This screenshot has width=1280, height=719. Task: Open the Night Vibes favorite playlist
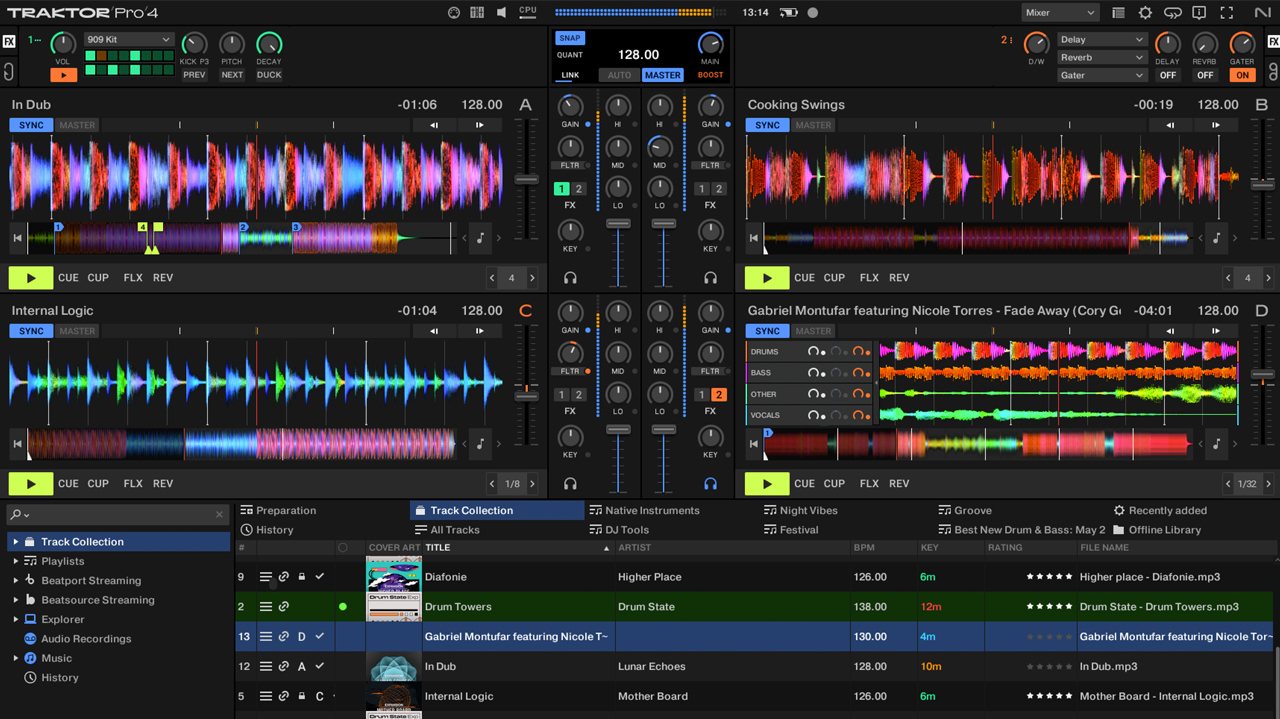pyautogui.click(x=808, y=510)
